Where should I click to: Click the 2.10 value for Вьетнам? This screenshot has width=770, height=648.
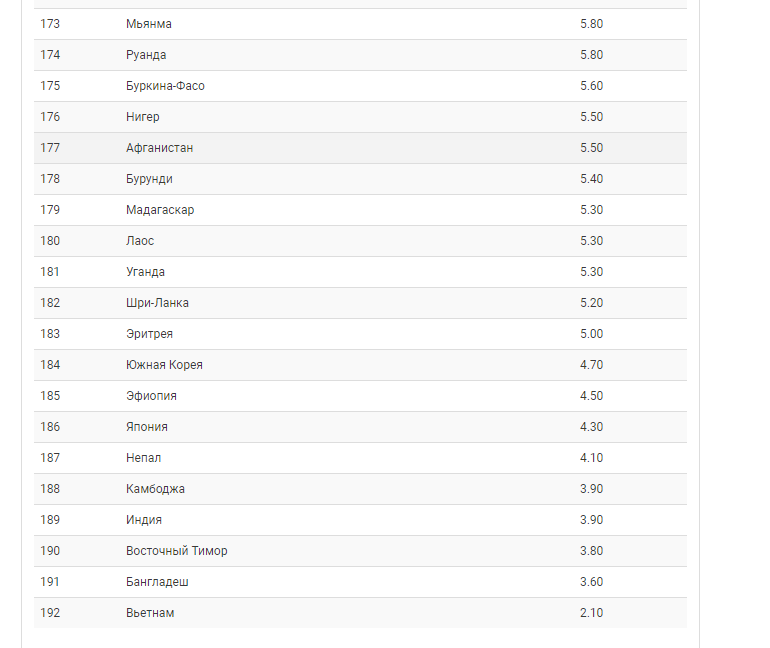[x=591, y=613]
